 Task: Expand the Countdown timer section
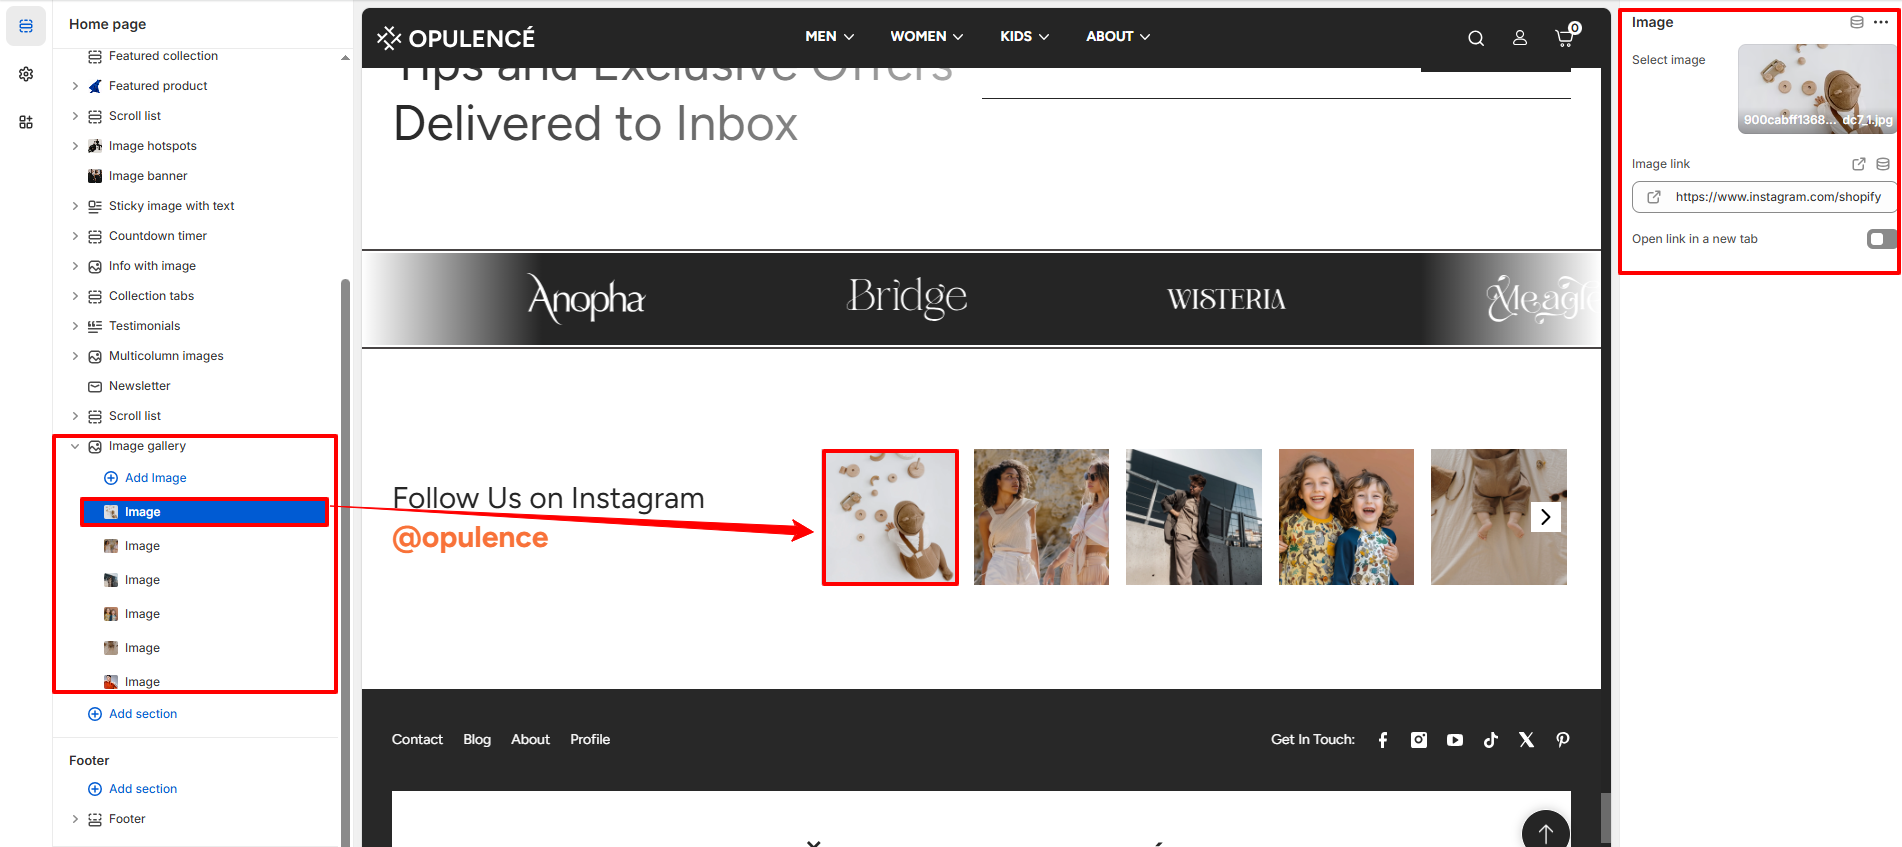(75, 236)
